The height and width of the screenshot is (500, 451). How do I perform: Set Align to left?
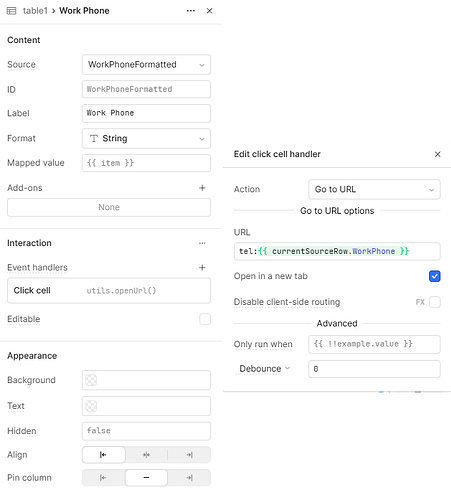(x=104, y=455)
